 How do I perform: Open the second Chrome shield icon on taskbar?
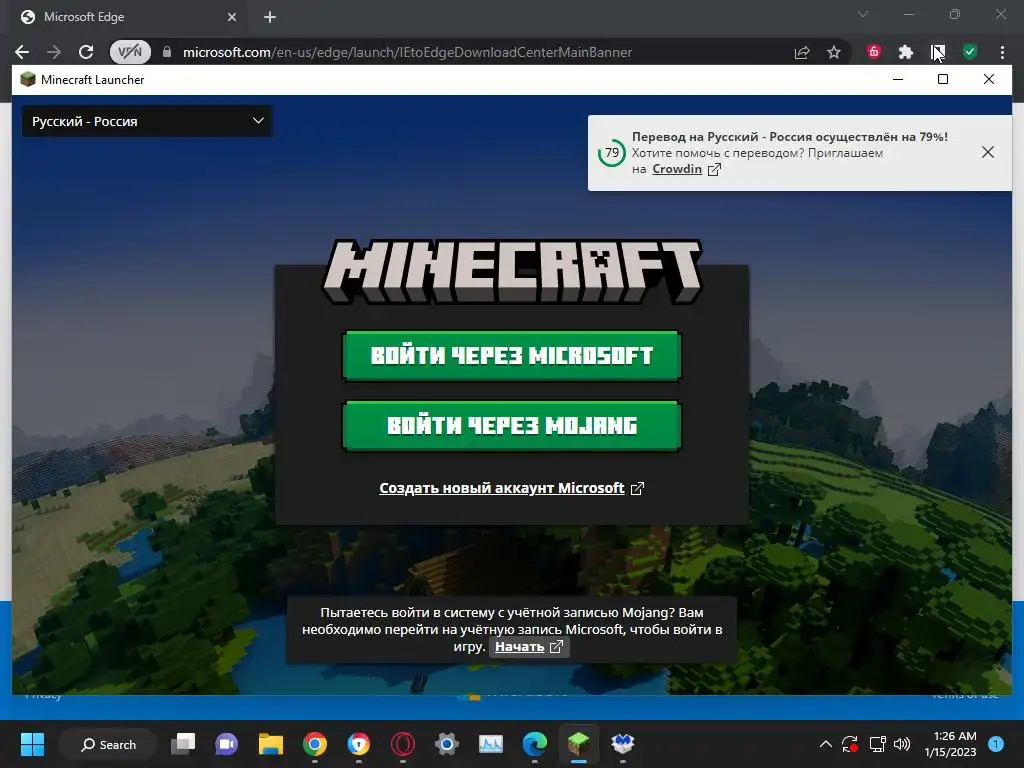click(x=359, y=744)
